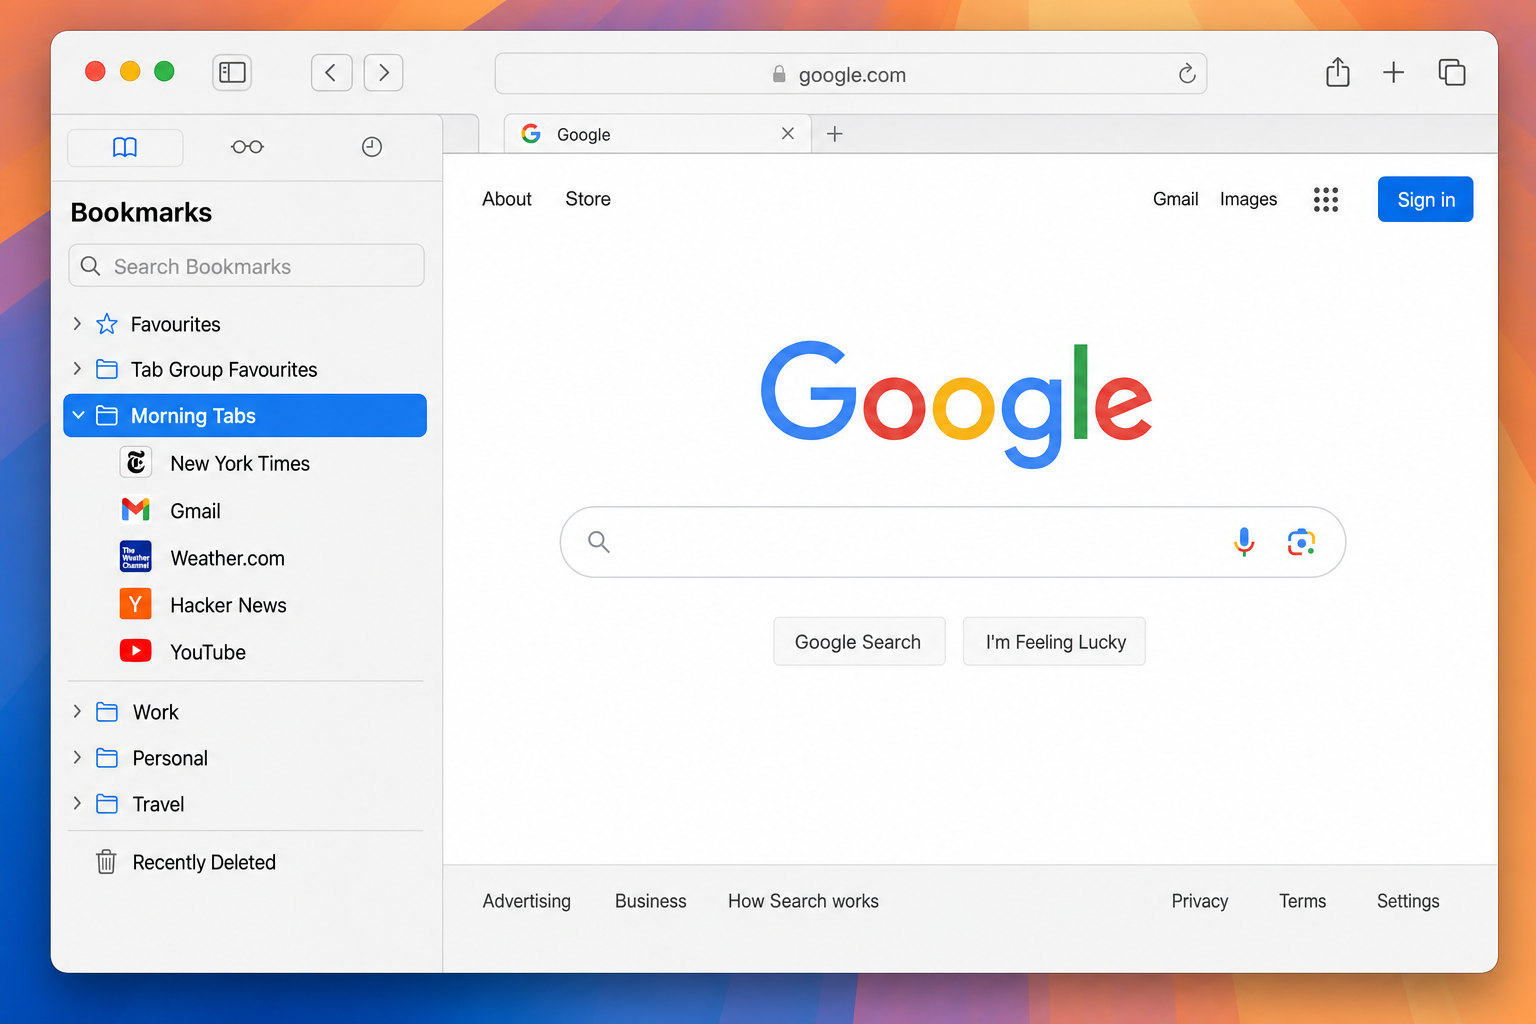Screen dimensions: 1536x1024
Task: Open the Share menu icon
Action: coord(1338,72)
